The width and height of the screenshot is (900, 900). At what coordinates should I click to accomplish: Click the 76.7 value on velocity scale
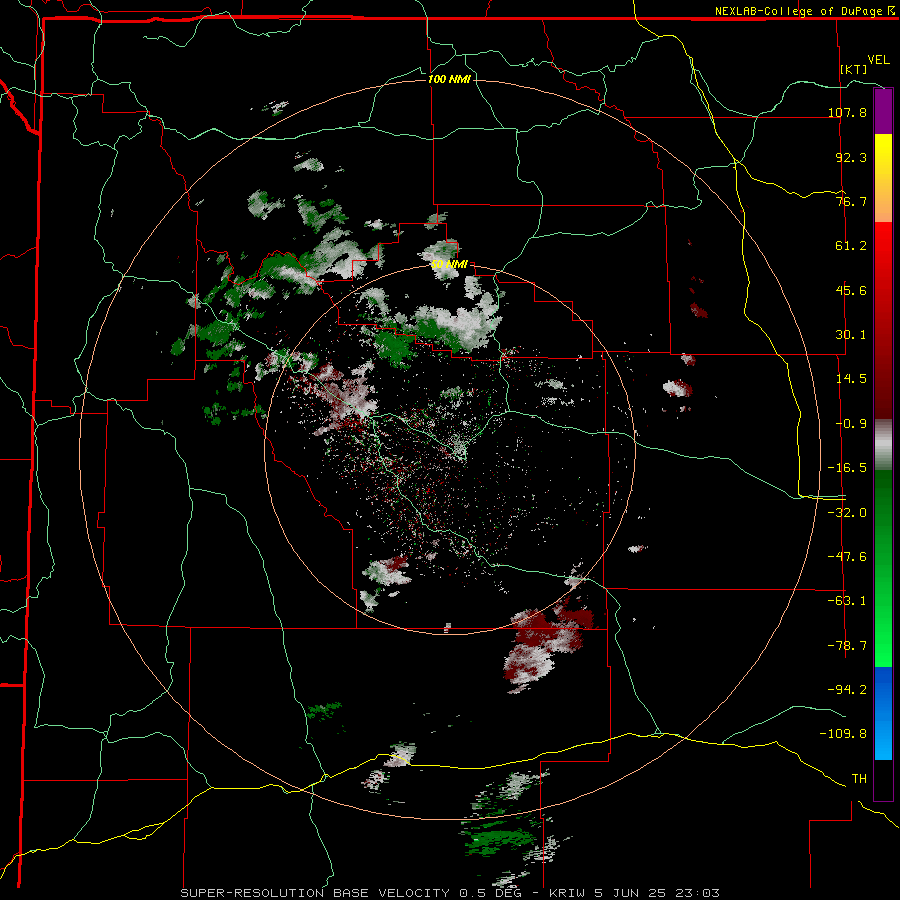[851, 201]
